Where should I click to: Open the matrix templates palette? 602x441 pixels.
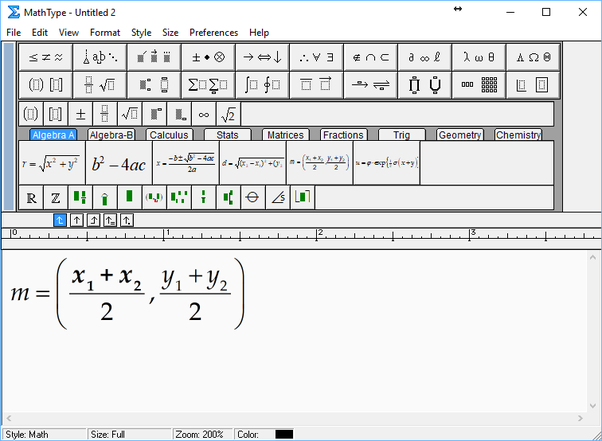click(x=479, y=85)
